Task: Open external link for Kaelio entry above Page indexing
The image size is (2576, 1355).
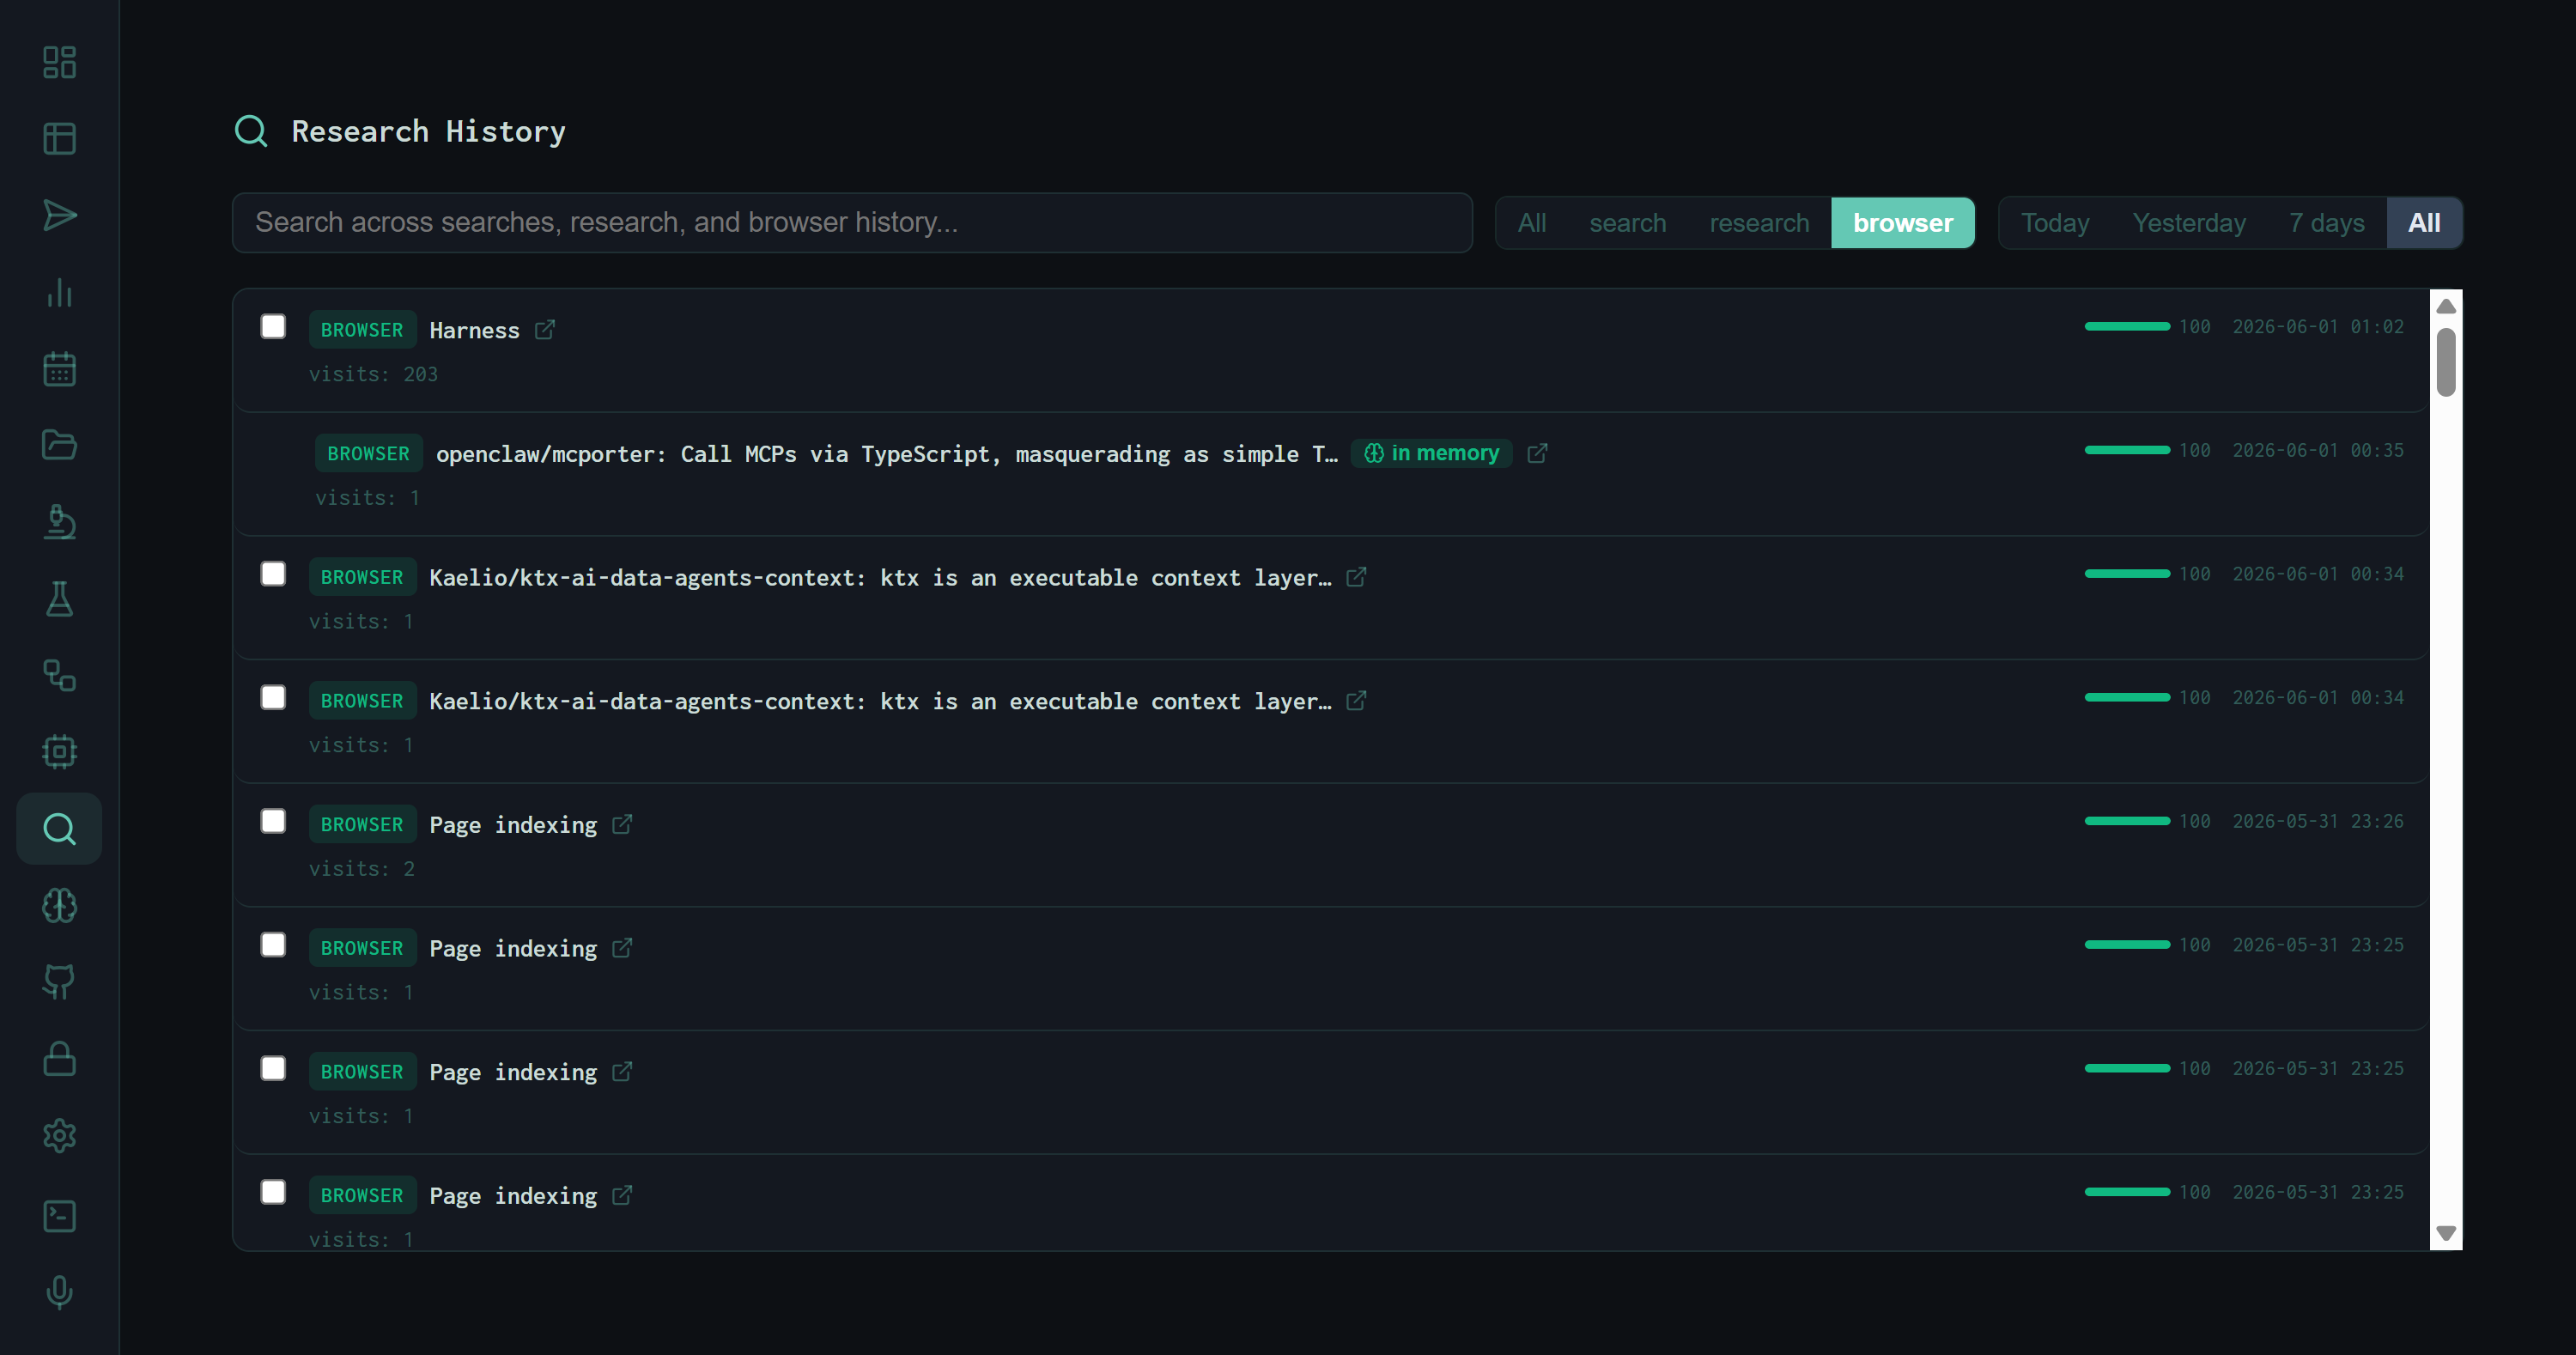Action: point(1356,701)
